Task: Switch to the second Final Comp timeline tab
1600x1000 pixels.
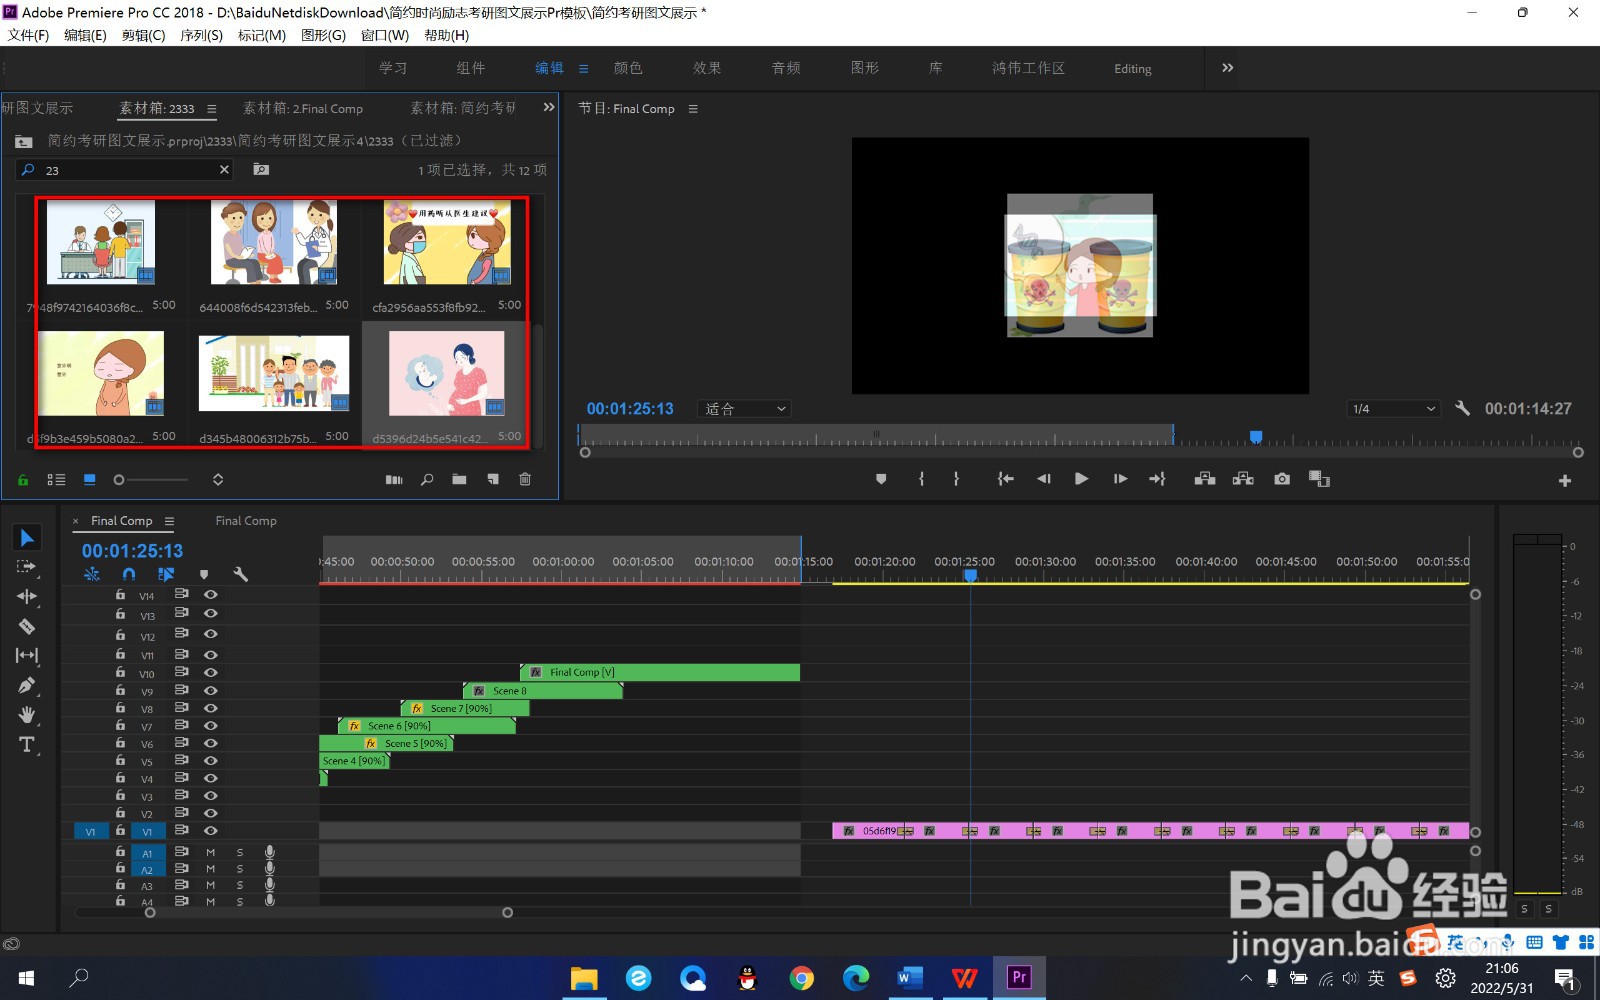Action: tap(246, 521)
